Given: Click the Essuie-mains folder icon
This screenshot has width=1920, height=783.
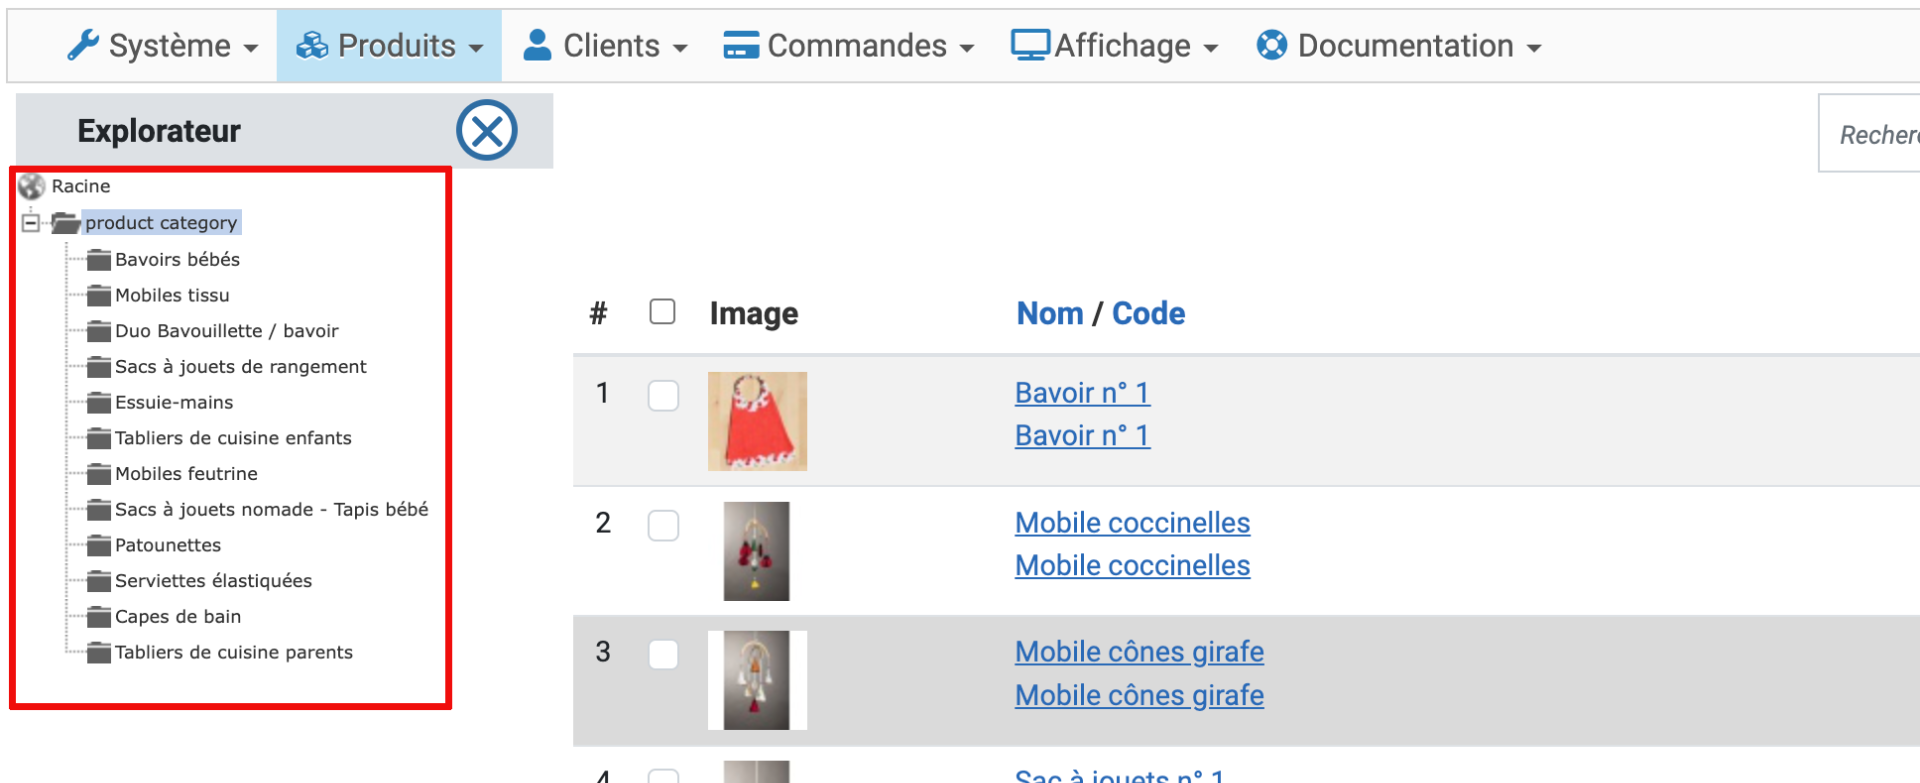Looking at the screenshot, I should [98, 403].
